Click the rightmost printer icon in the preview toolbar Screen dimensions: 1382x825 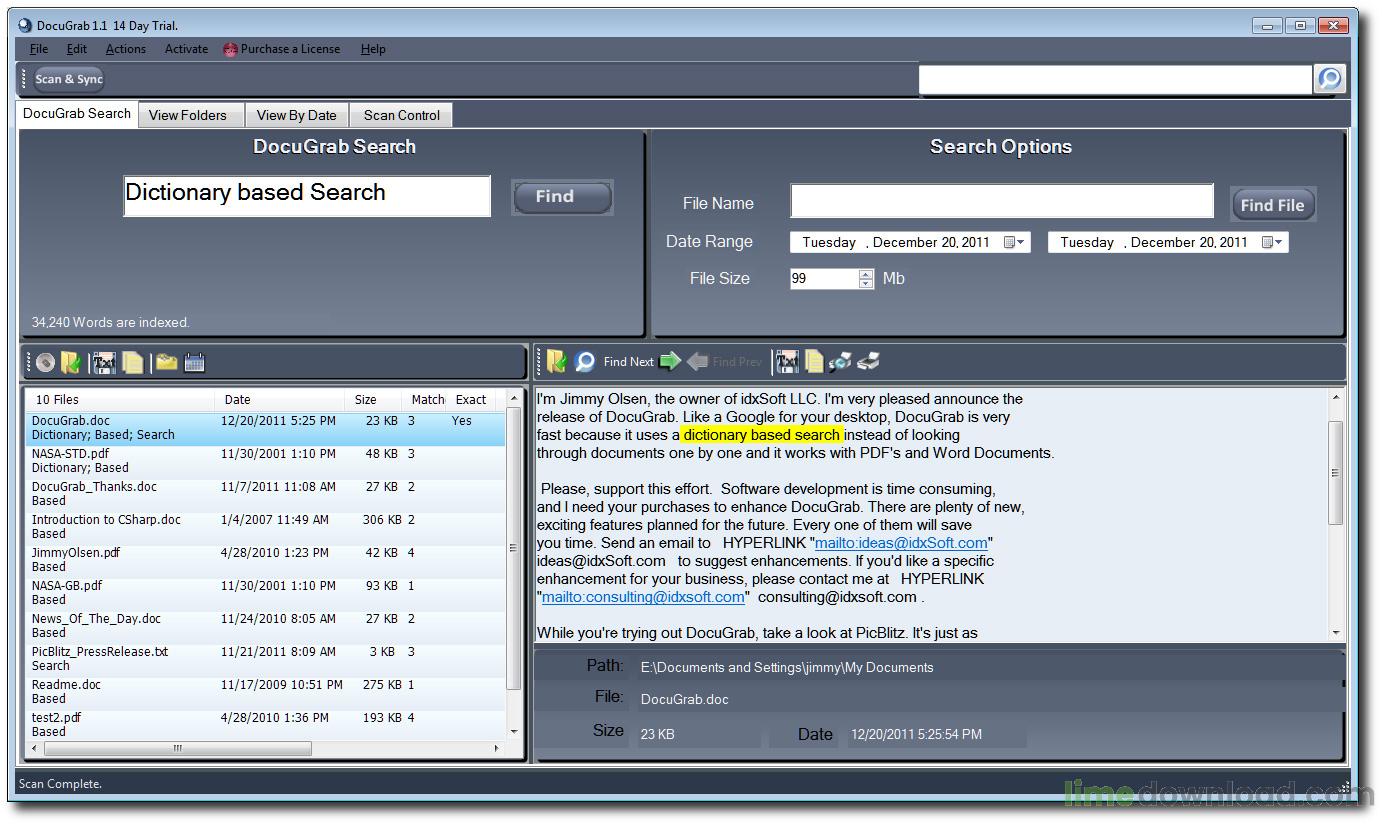(868, 362)
